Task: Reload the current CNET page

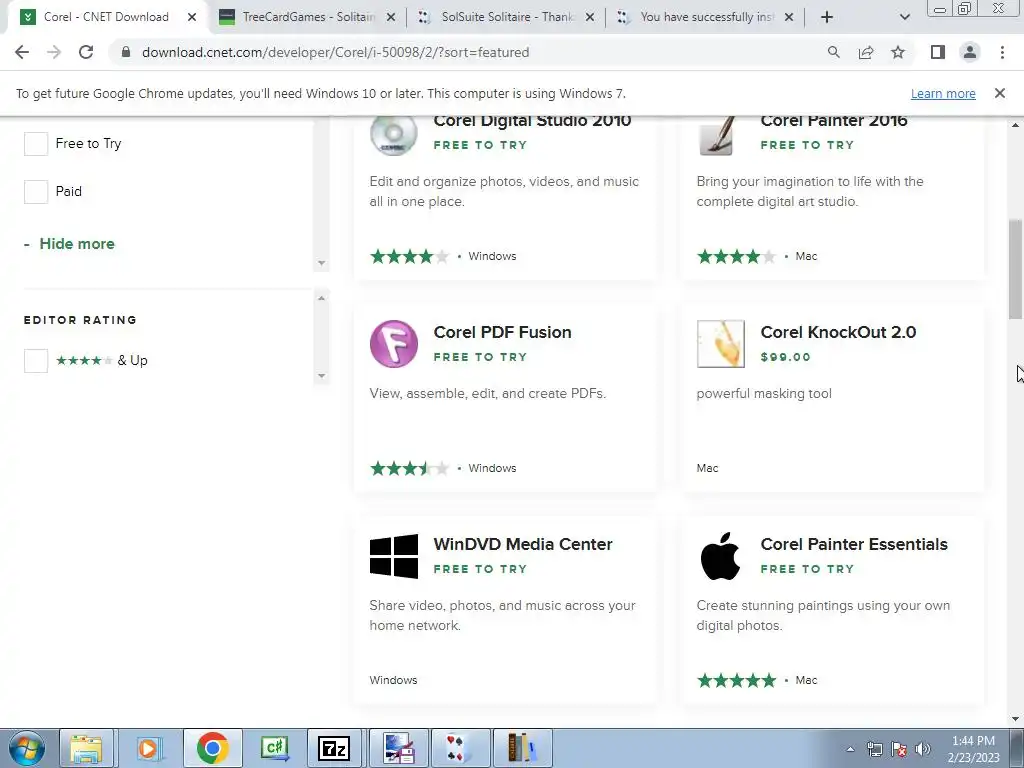Action: [x=86, y=52]
